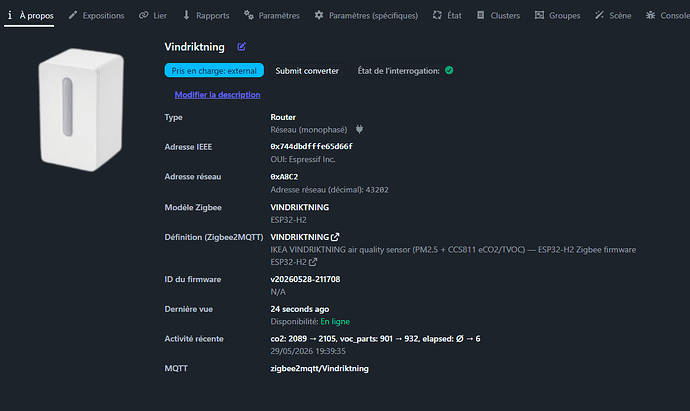Open the À propos tab
Viewport: 690px width, 411px height.
coord(29,15)
